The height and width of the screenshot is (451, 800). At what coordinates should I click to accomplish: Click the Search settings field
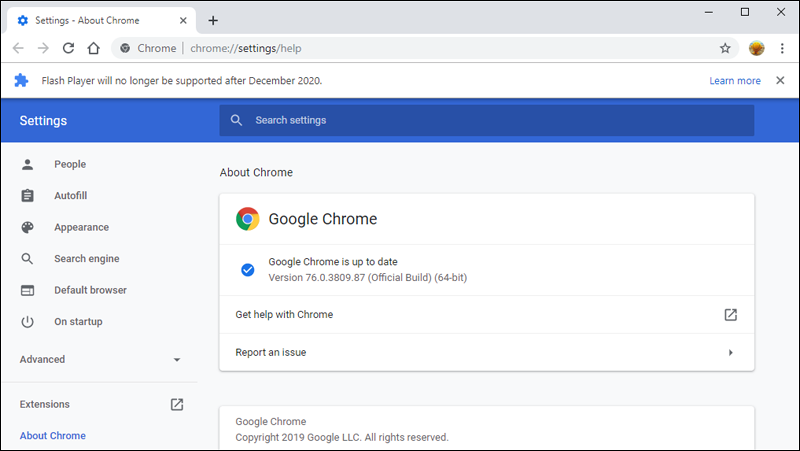click(x=487, y=120)
